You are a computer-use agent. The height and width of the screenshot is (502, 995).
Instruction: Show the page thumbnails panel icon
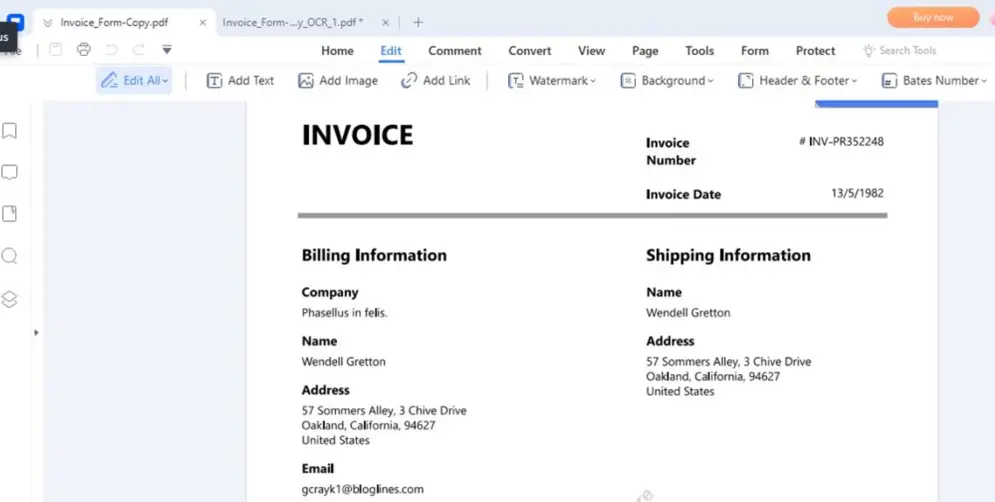click(x=9, y=214)
